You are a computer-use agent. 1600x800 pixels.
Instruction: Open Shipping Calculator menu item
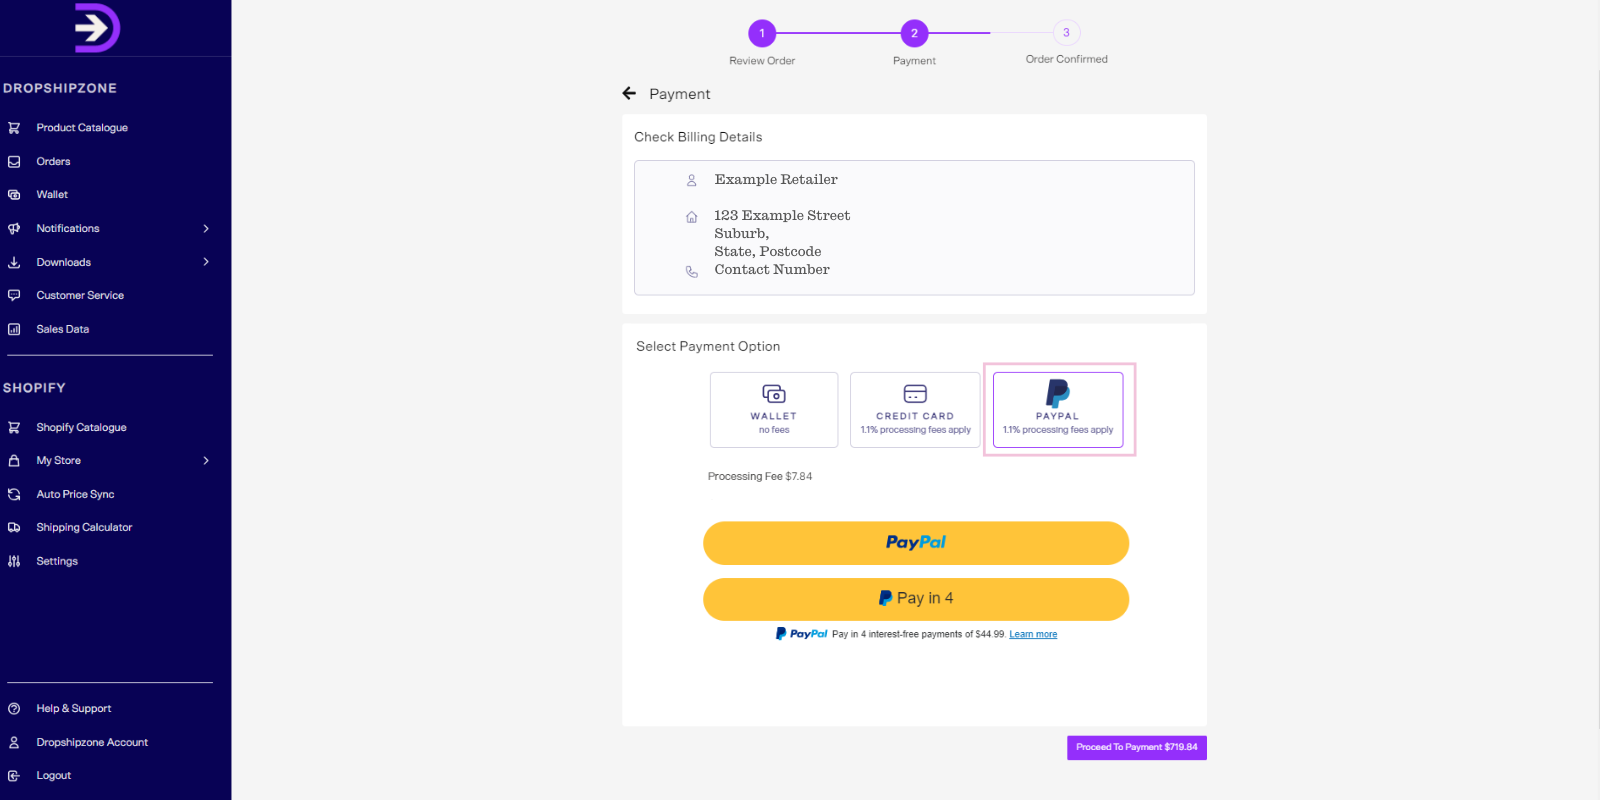(84, 527)
